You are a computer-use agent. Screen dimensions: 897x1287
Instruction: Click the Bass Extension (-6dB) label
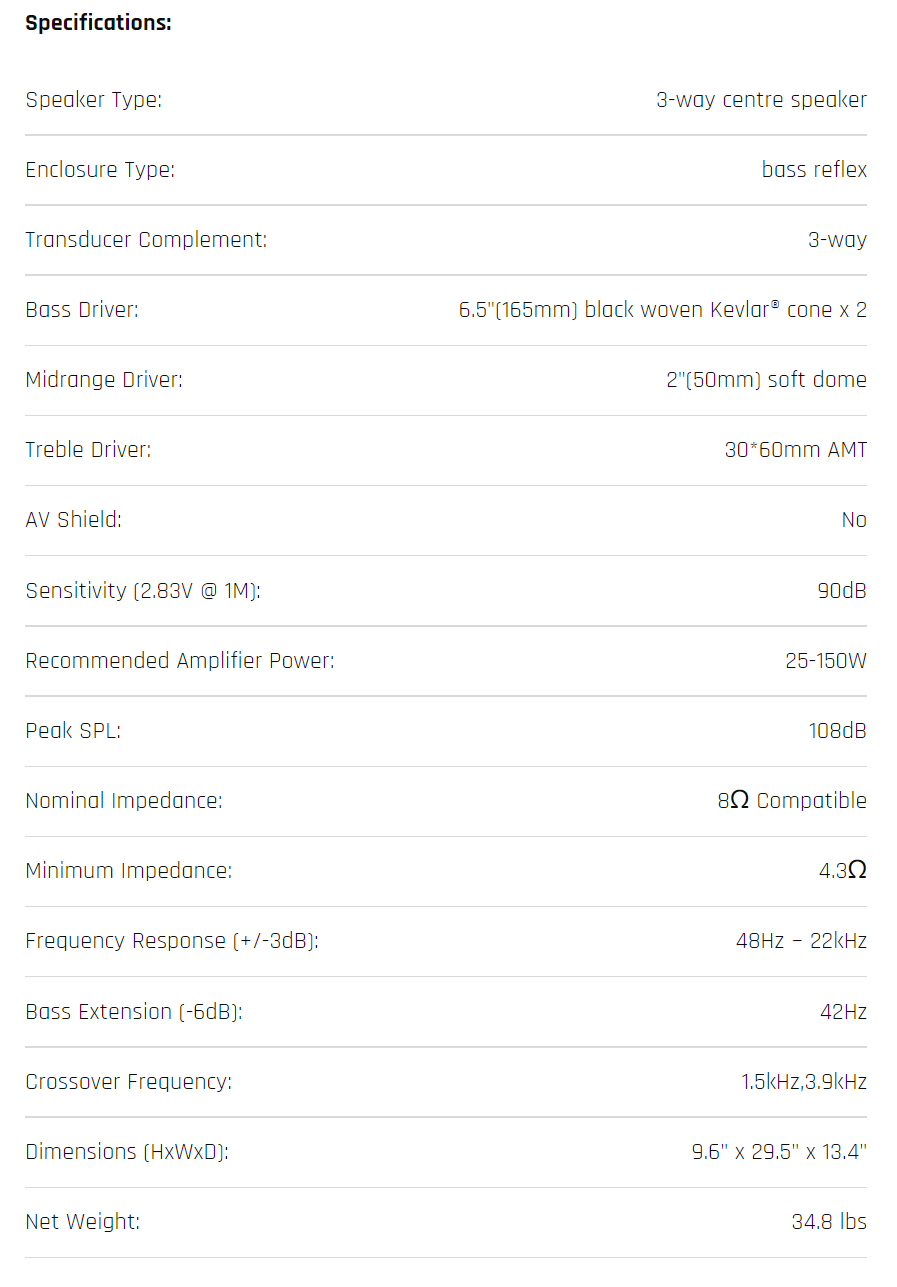(x=134, y=1012)
